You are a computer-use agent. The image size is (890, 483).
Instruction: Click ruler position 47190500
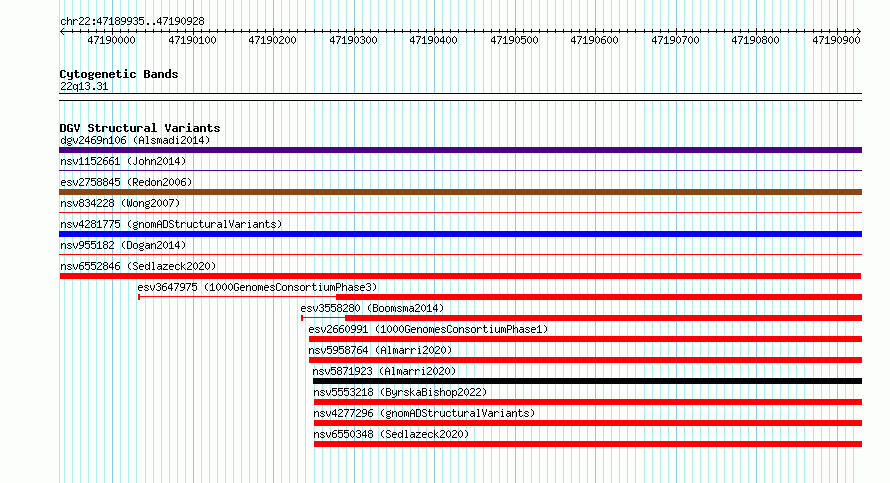514,40
